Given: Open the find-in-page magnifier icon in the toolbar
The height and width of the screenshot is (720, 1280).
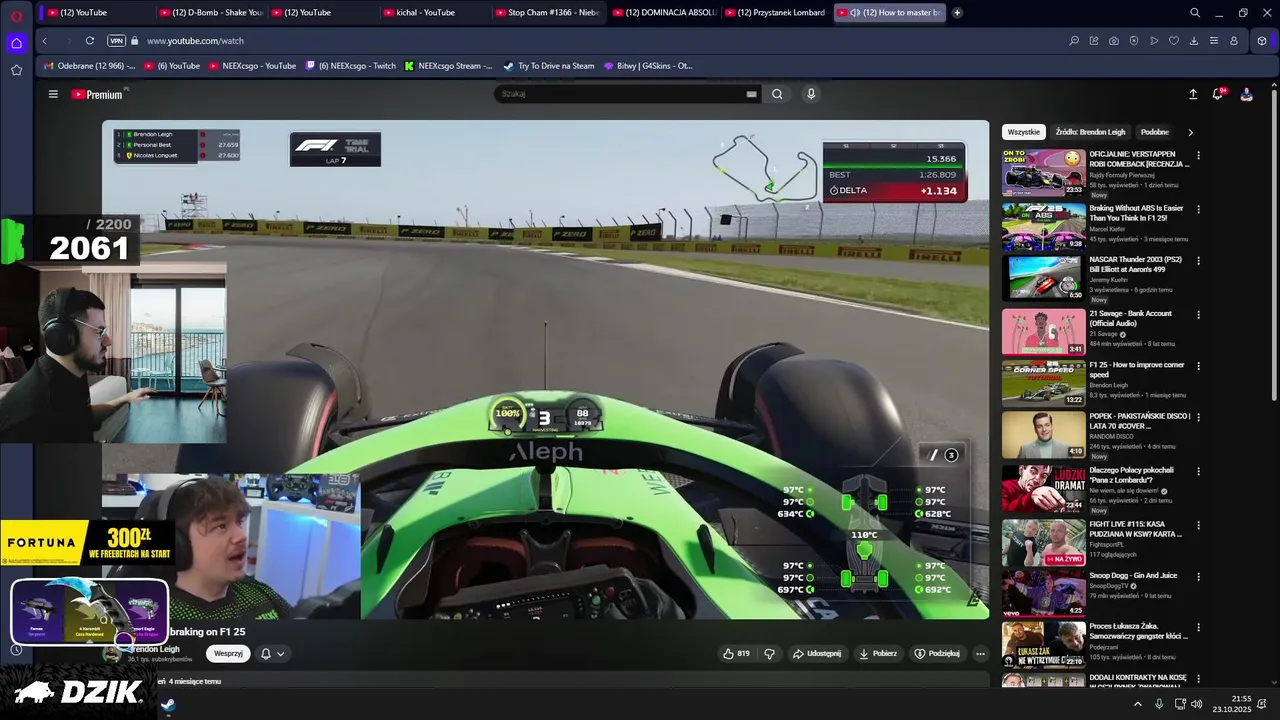Looking at the screenshot, I should (x=1074, y=41).
